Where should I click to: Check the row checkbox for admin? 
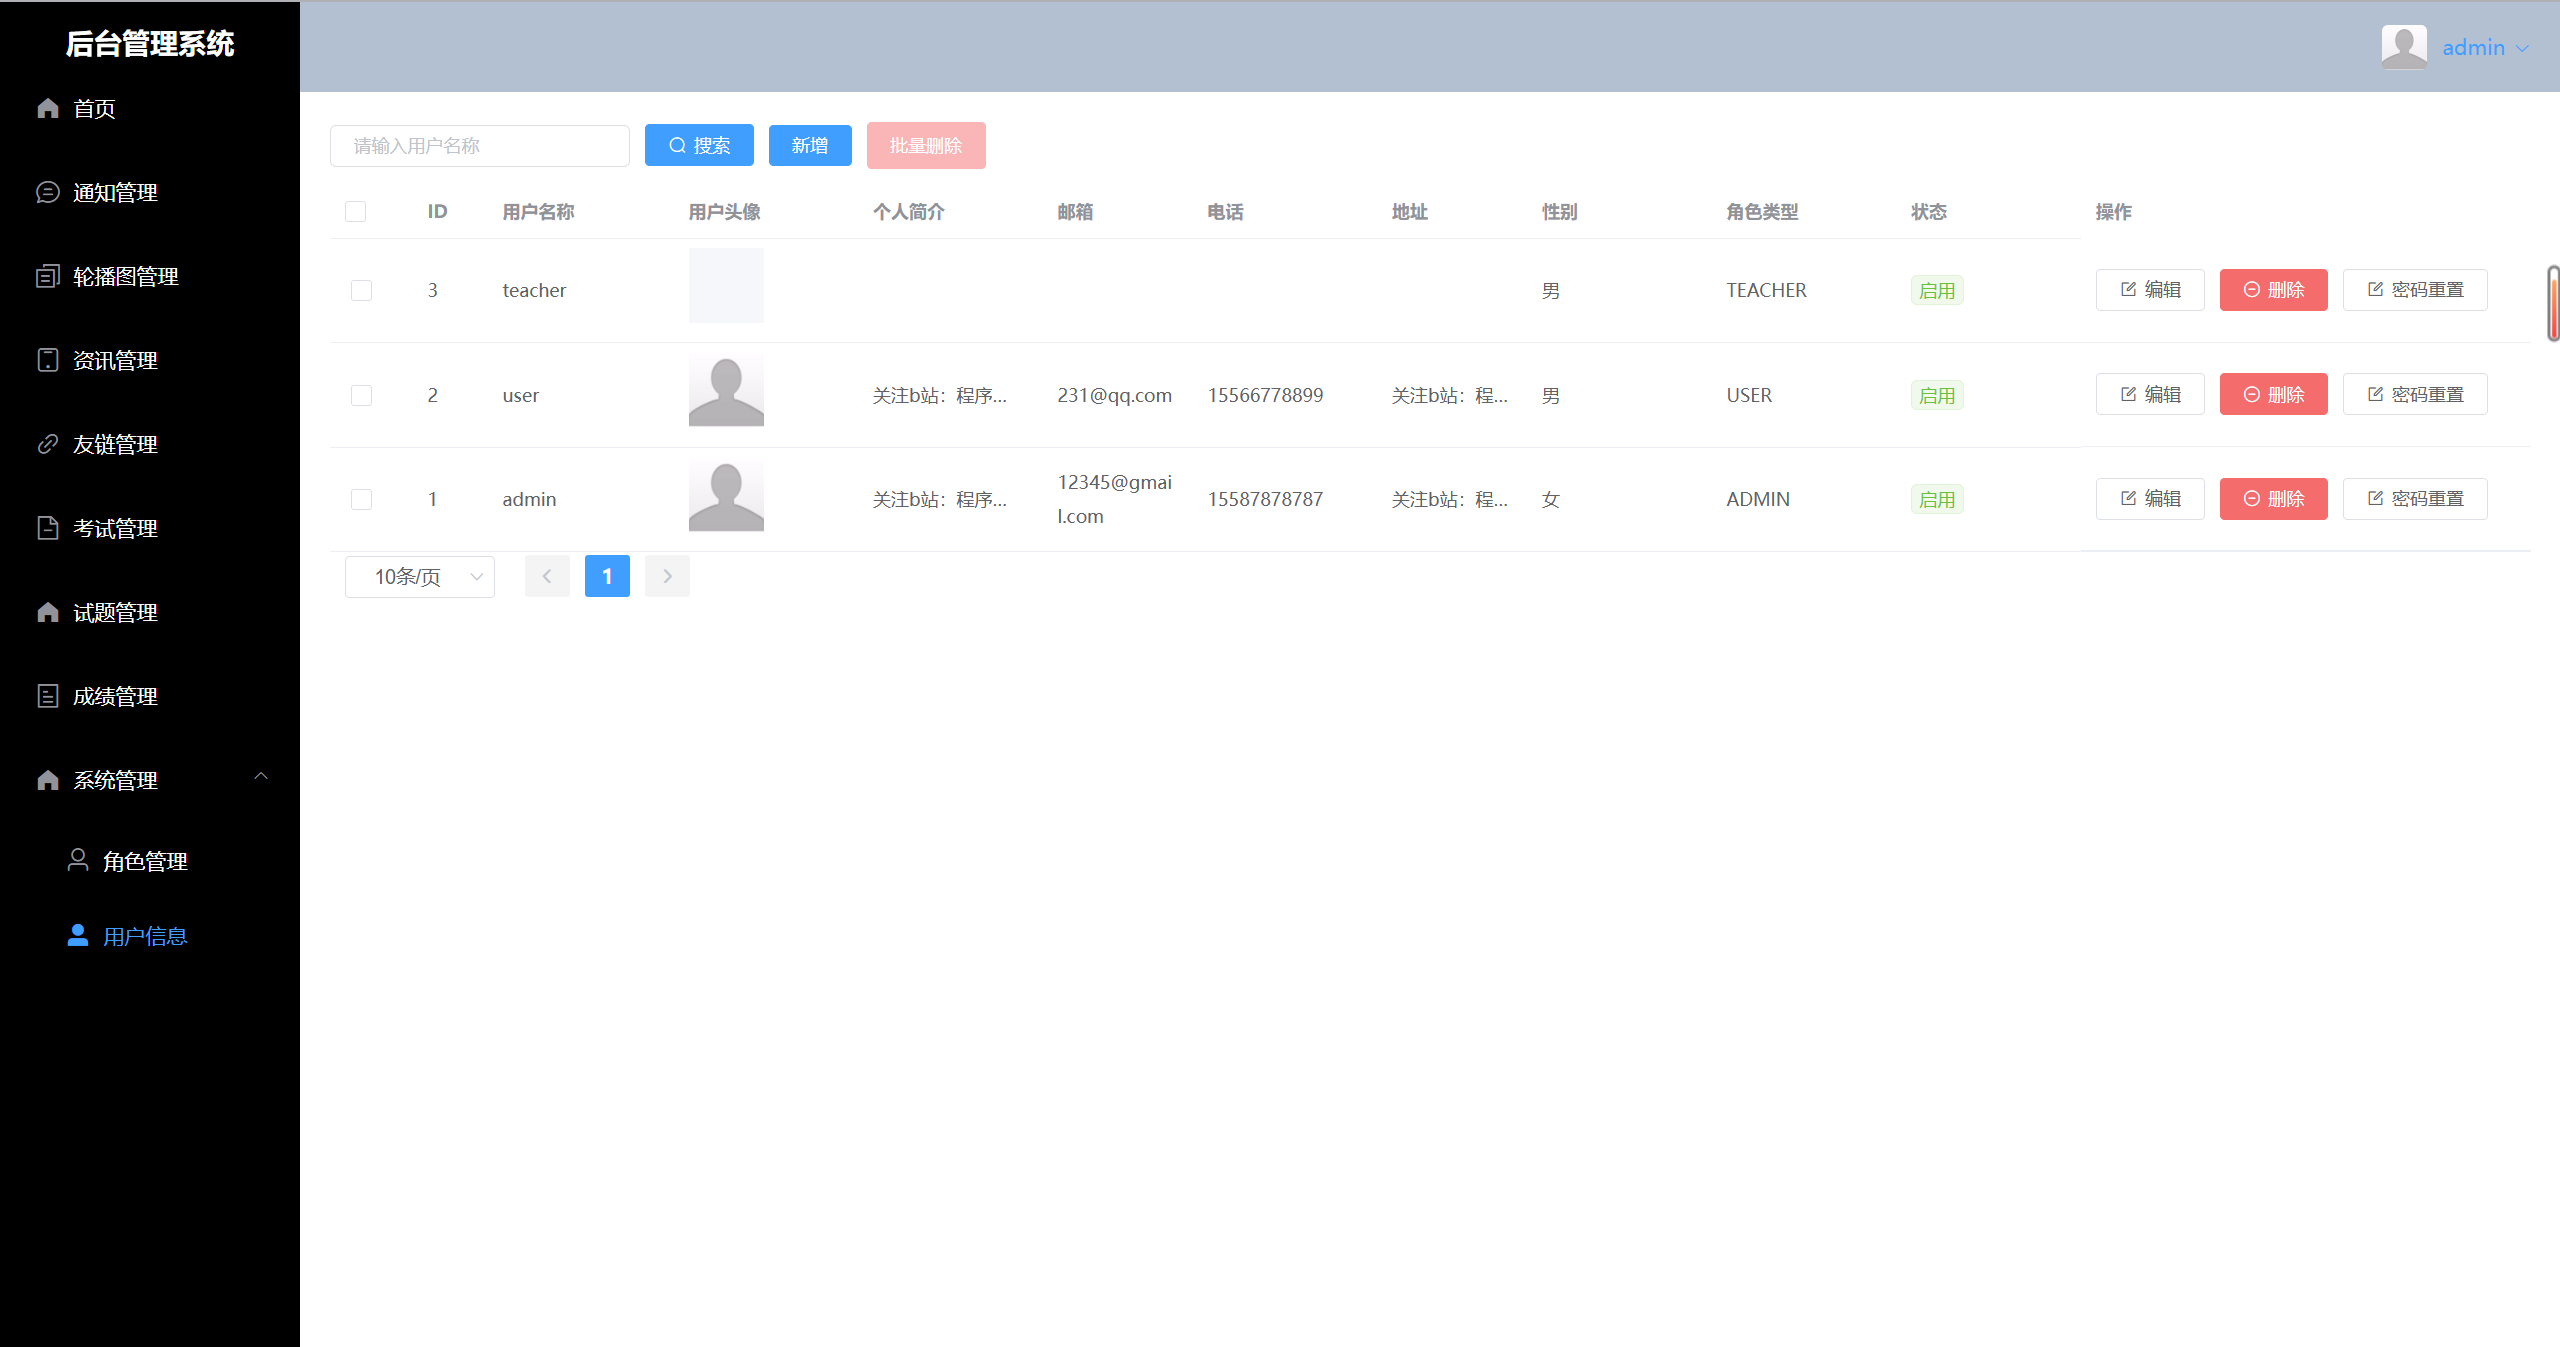pyautogui.click(x=361, y=499)
